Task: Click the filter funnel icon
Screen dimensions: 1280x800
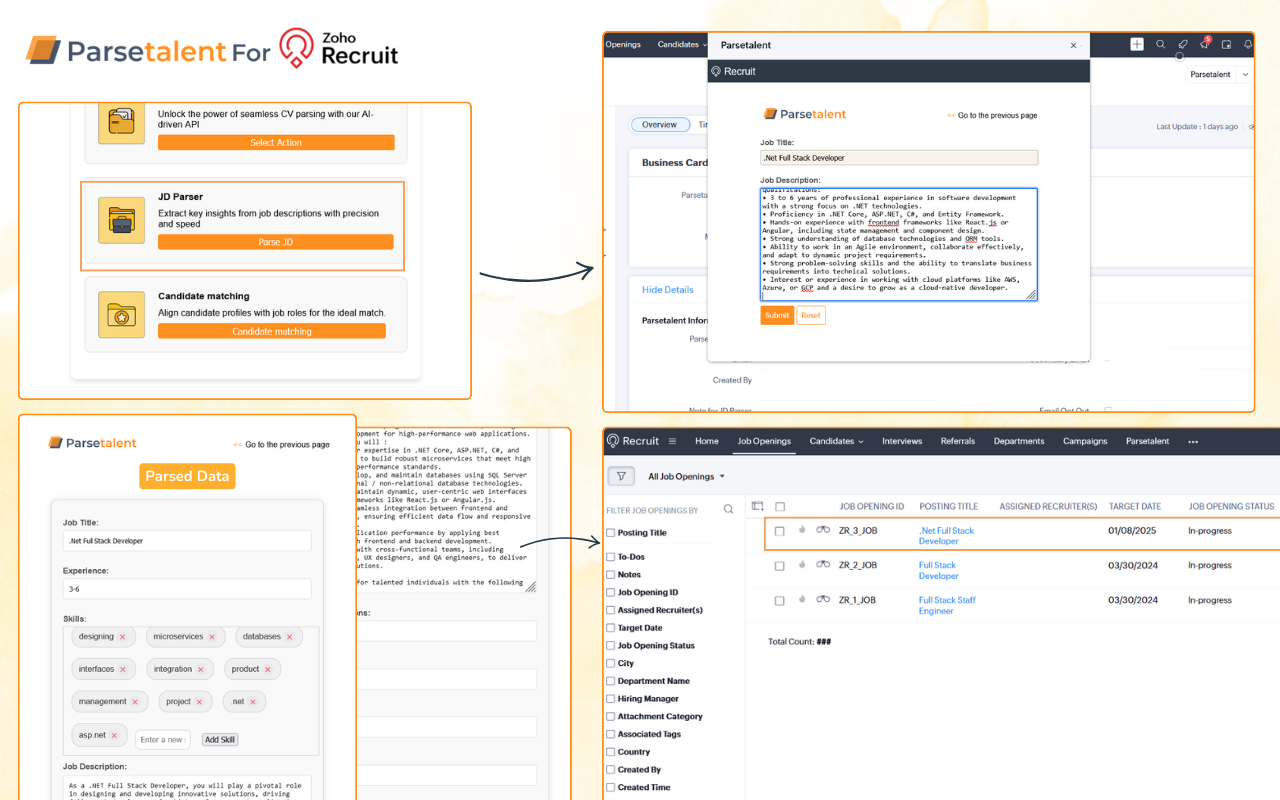Action: coord(620,476)
